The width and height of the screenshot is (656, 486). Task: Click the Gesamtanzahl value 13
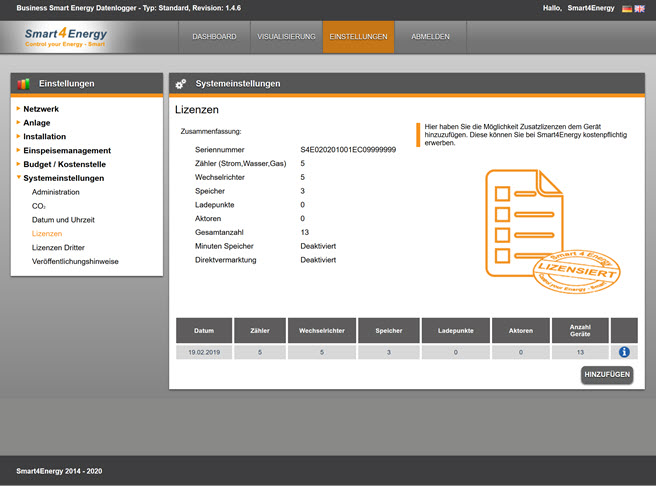coord(305,233)
